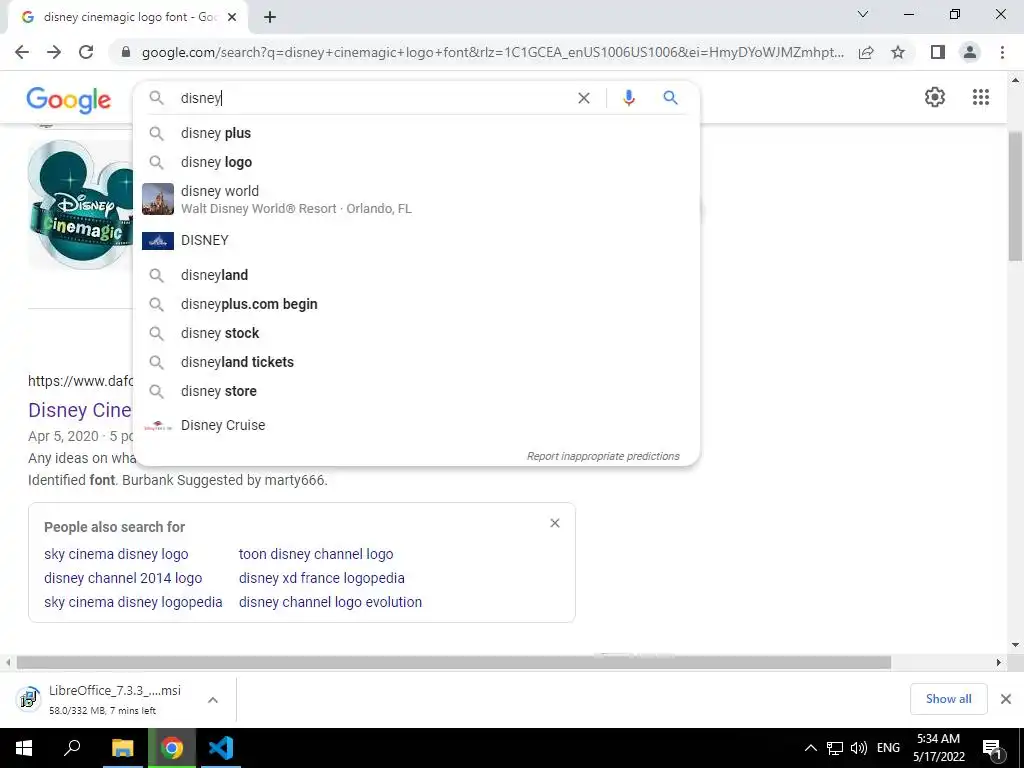The height and width of the screenshot is (768, 1024).
Task: Click into the search field containing disney
Action: tap(372, 98)
